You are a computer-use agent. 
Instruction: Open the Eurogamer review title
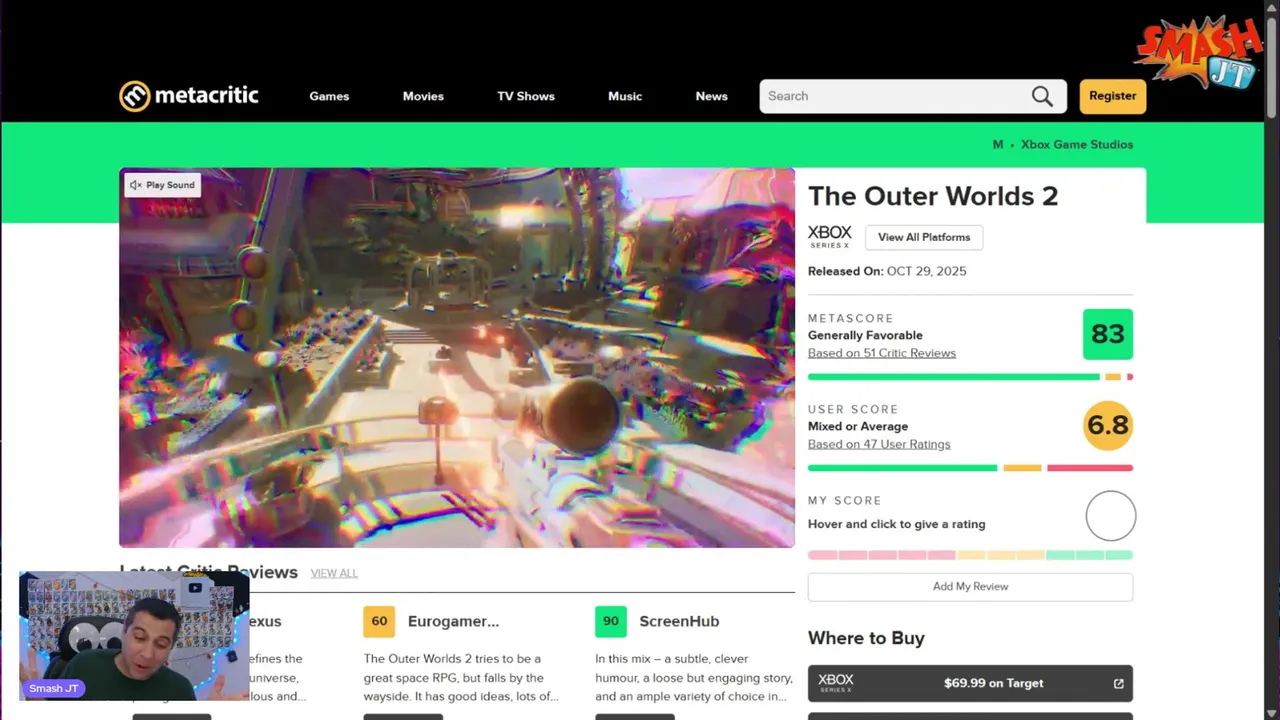tap(453, 621)
